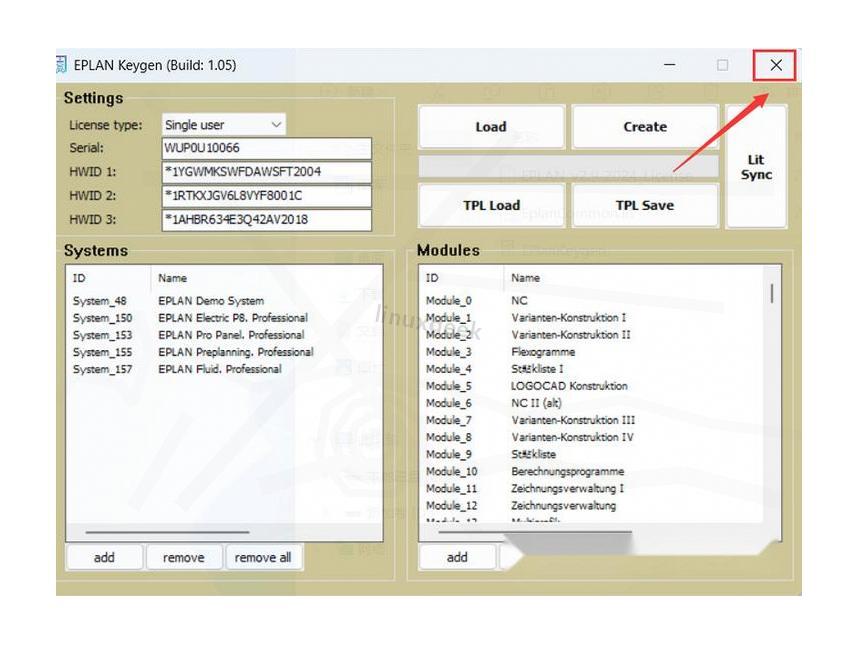Select the EPLAN Fluid Professional system row
Viewport: 858px width, 645px height.
[x=190, y=369]
